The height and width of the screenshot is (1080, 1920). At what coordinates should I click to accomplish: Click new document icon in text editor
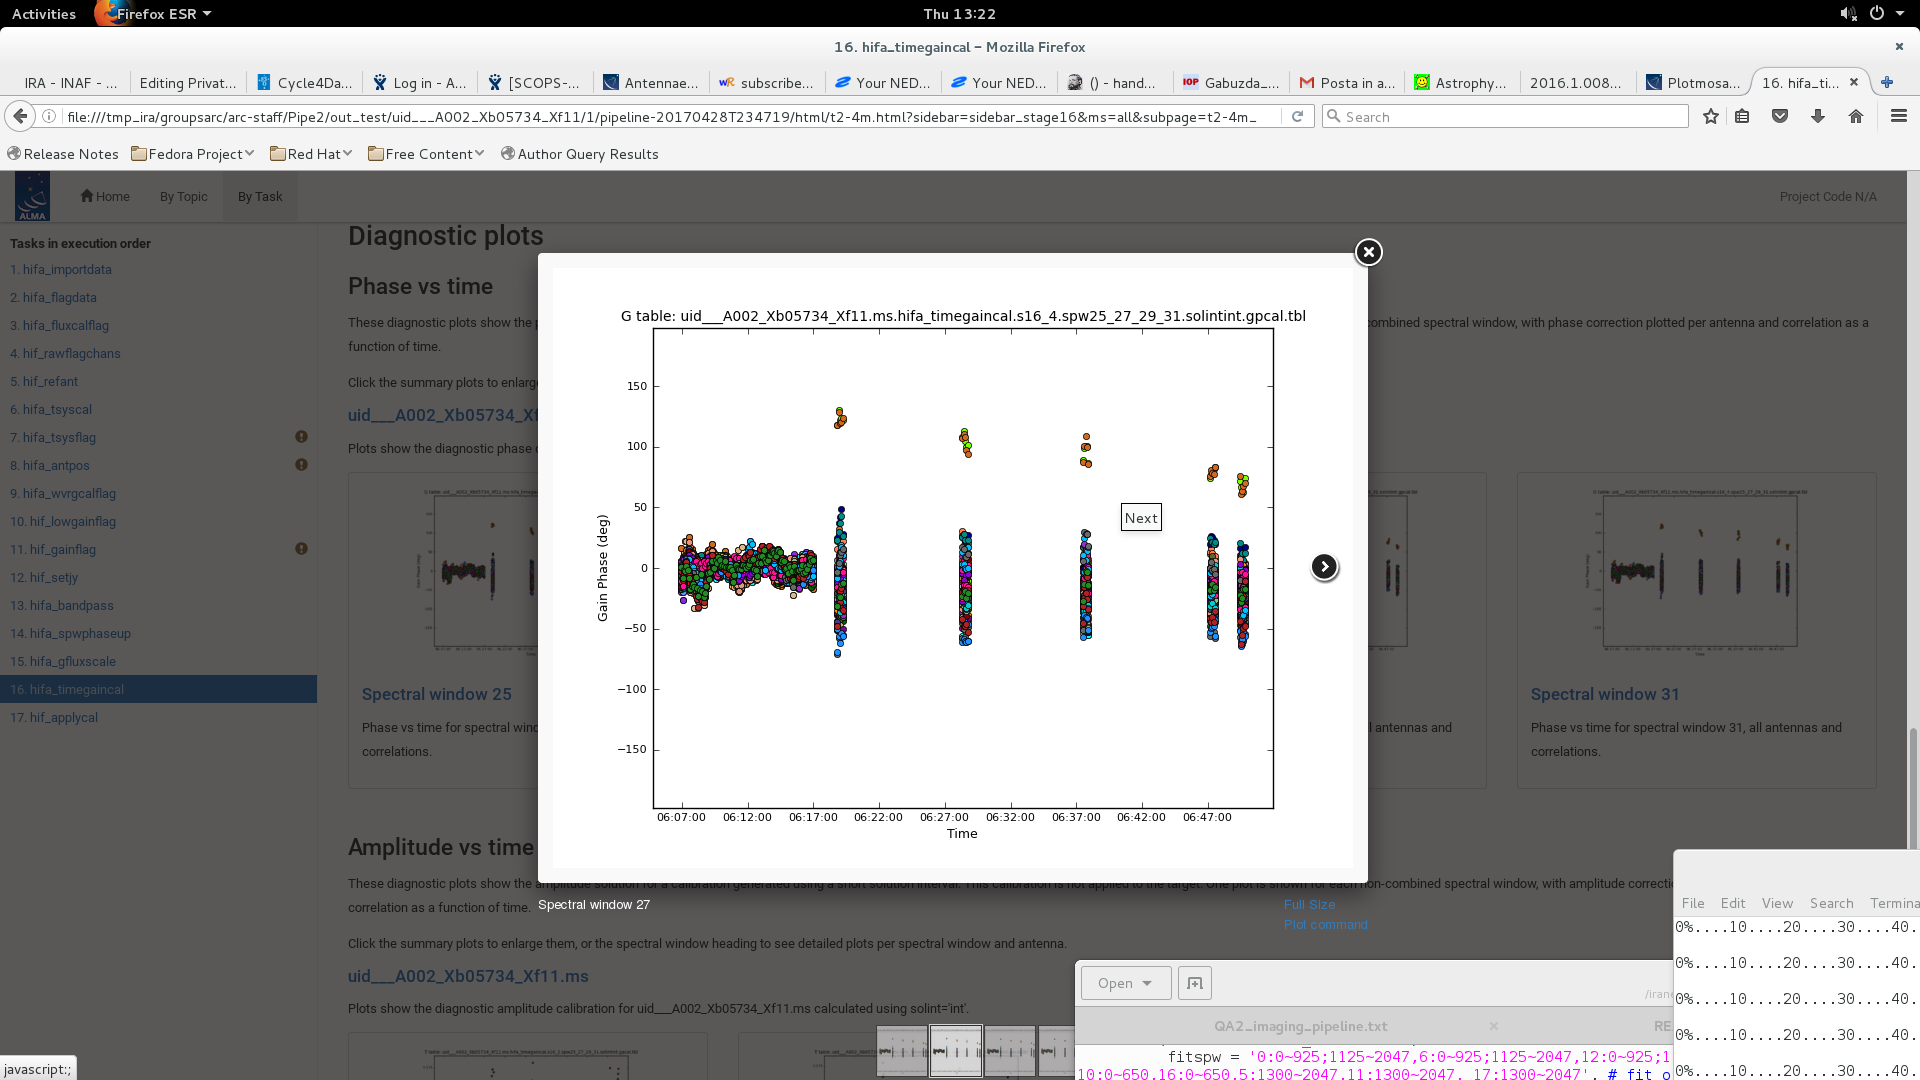pyautogui.click(x=1195, y=983)
